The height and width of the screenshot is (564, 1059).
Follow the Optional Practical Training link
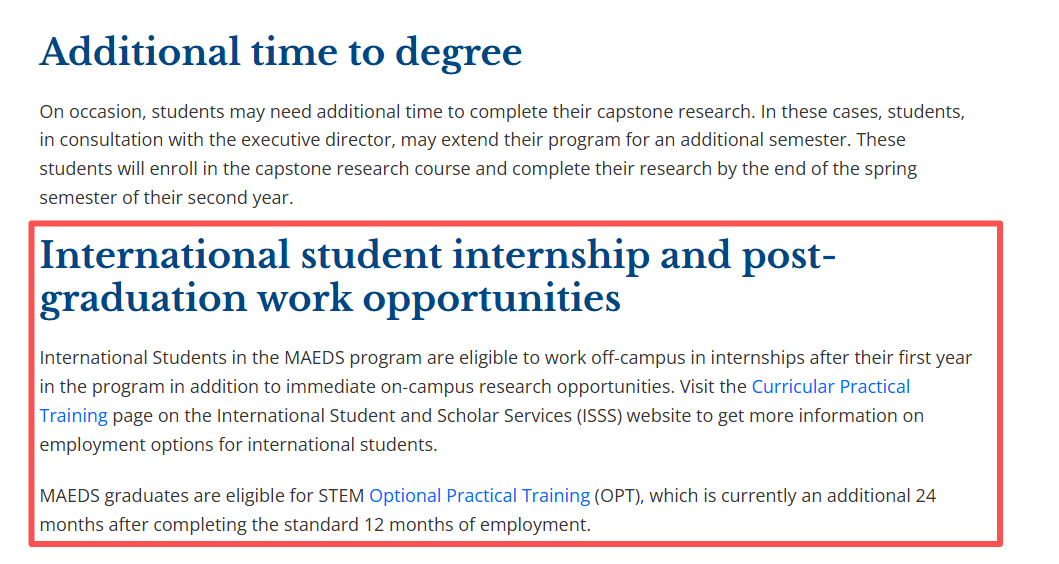pos(479,496)
